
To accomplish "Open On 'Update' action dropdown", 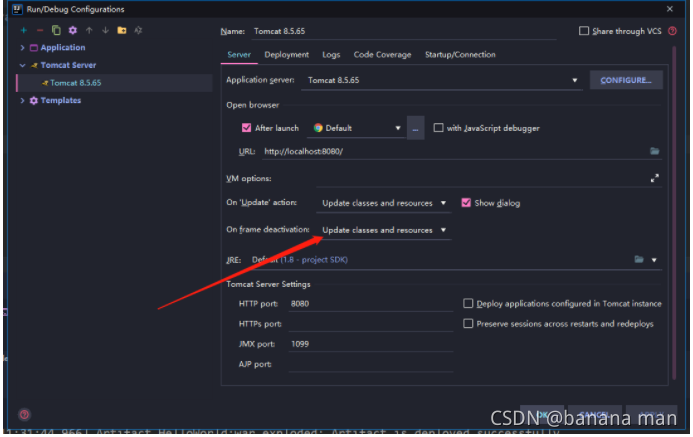I will [x=384, y=203].
